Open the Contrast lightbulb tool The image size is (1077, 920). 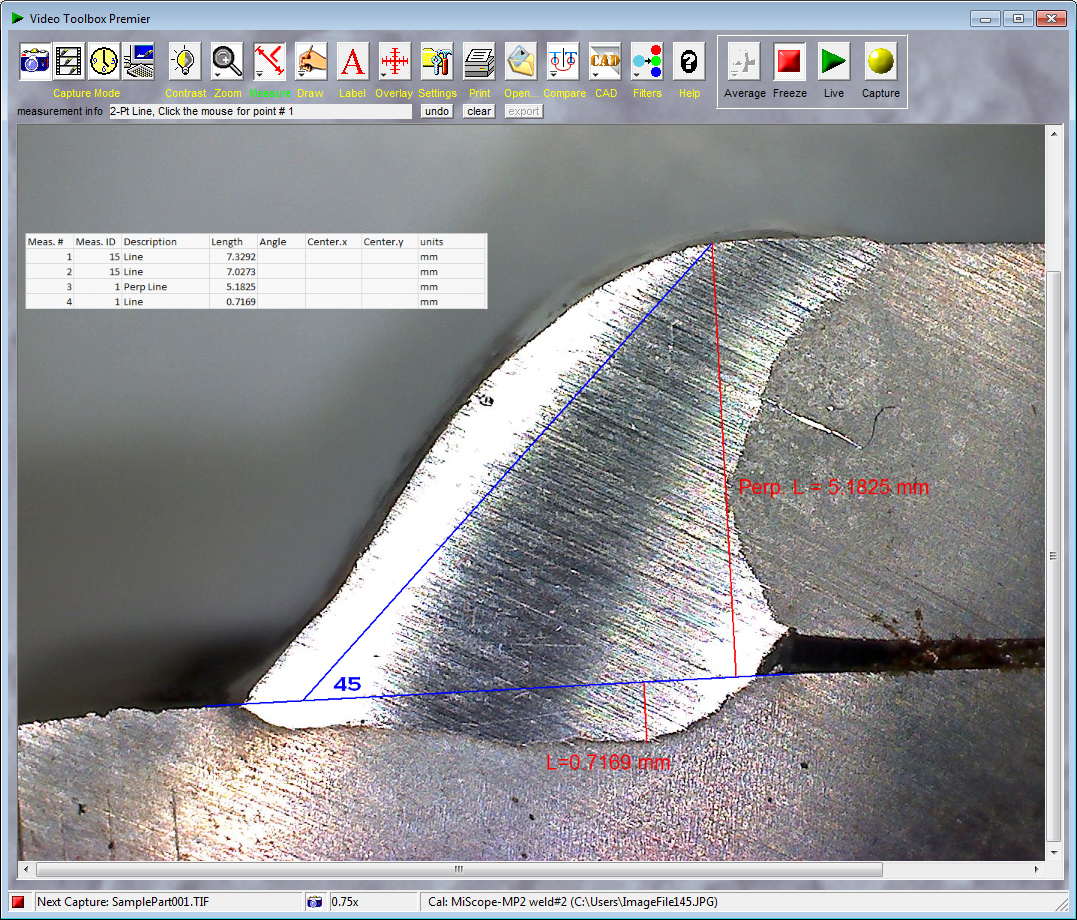pyautogui.click(x=185, y=62)
